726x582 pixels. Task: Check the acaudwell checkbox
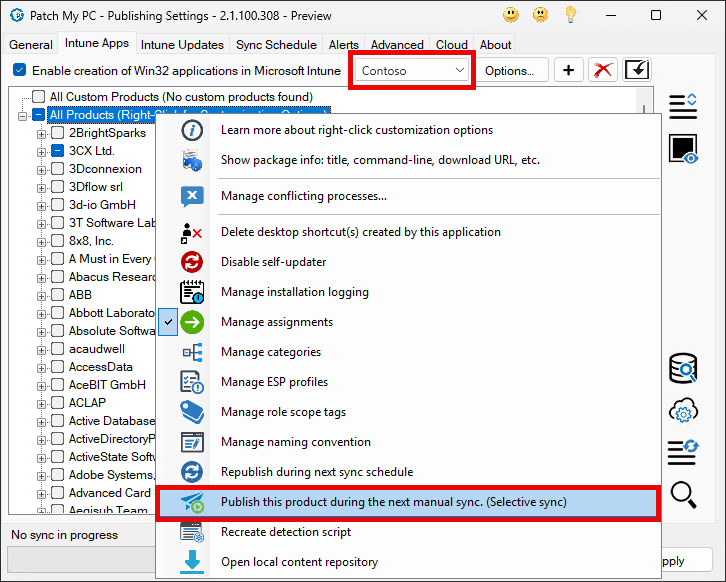[x=57, y=349]
